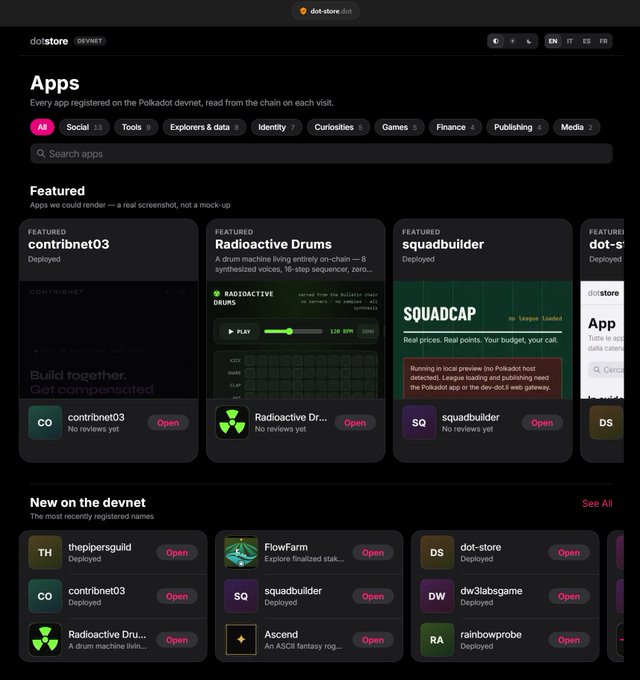Click the CO icon in contribnet03 featured card

(x=45, y=423)
